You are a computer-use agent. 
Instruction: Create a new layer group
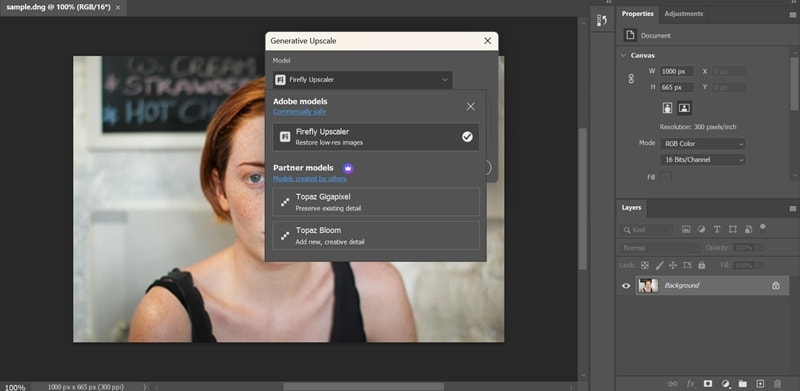tap(742, 384)
